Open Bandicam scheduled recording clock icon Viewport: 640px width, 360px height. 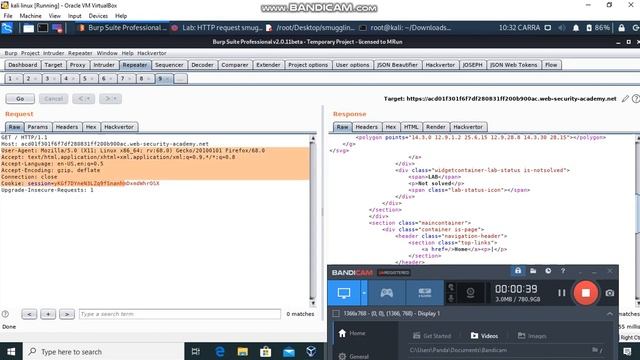(x=548, y=271)
